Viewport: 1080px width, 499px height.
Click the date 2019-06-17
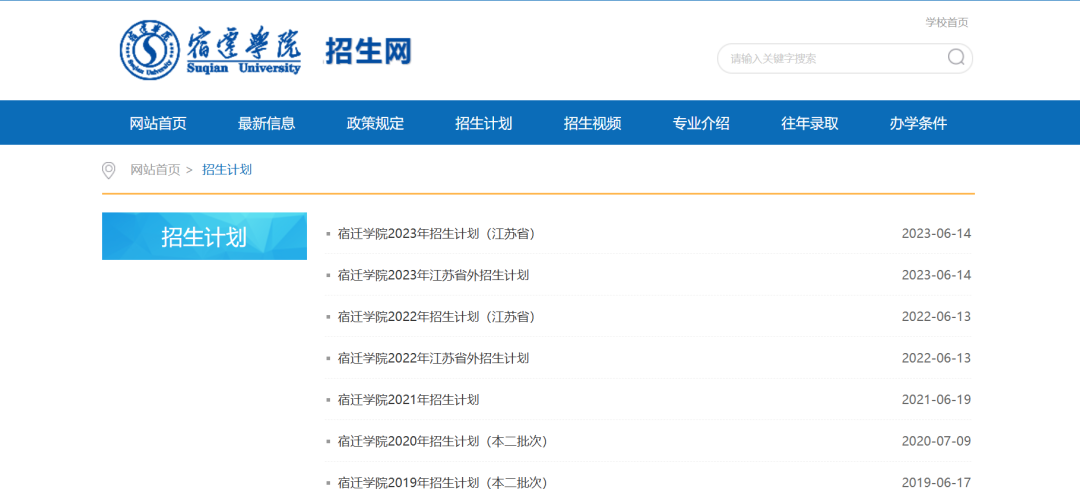point(936,482)
